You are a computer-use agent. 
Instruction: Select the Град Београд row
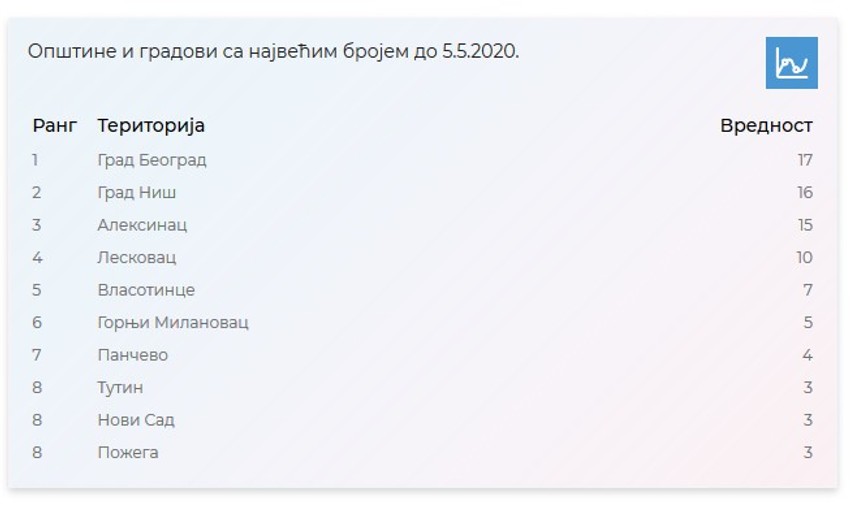point(152,160)
